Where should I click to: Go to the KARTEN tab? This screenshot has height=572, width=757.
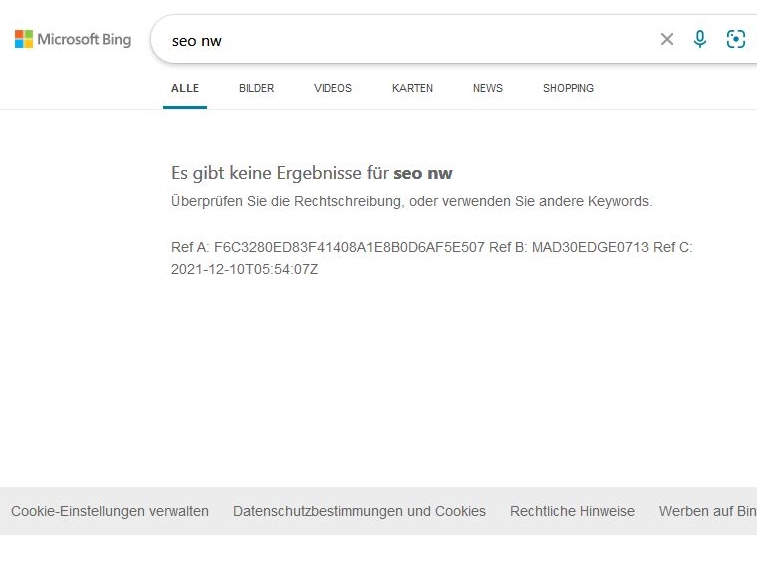(412, 88)
